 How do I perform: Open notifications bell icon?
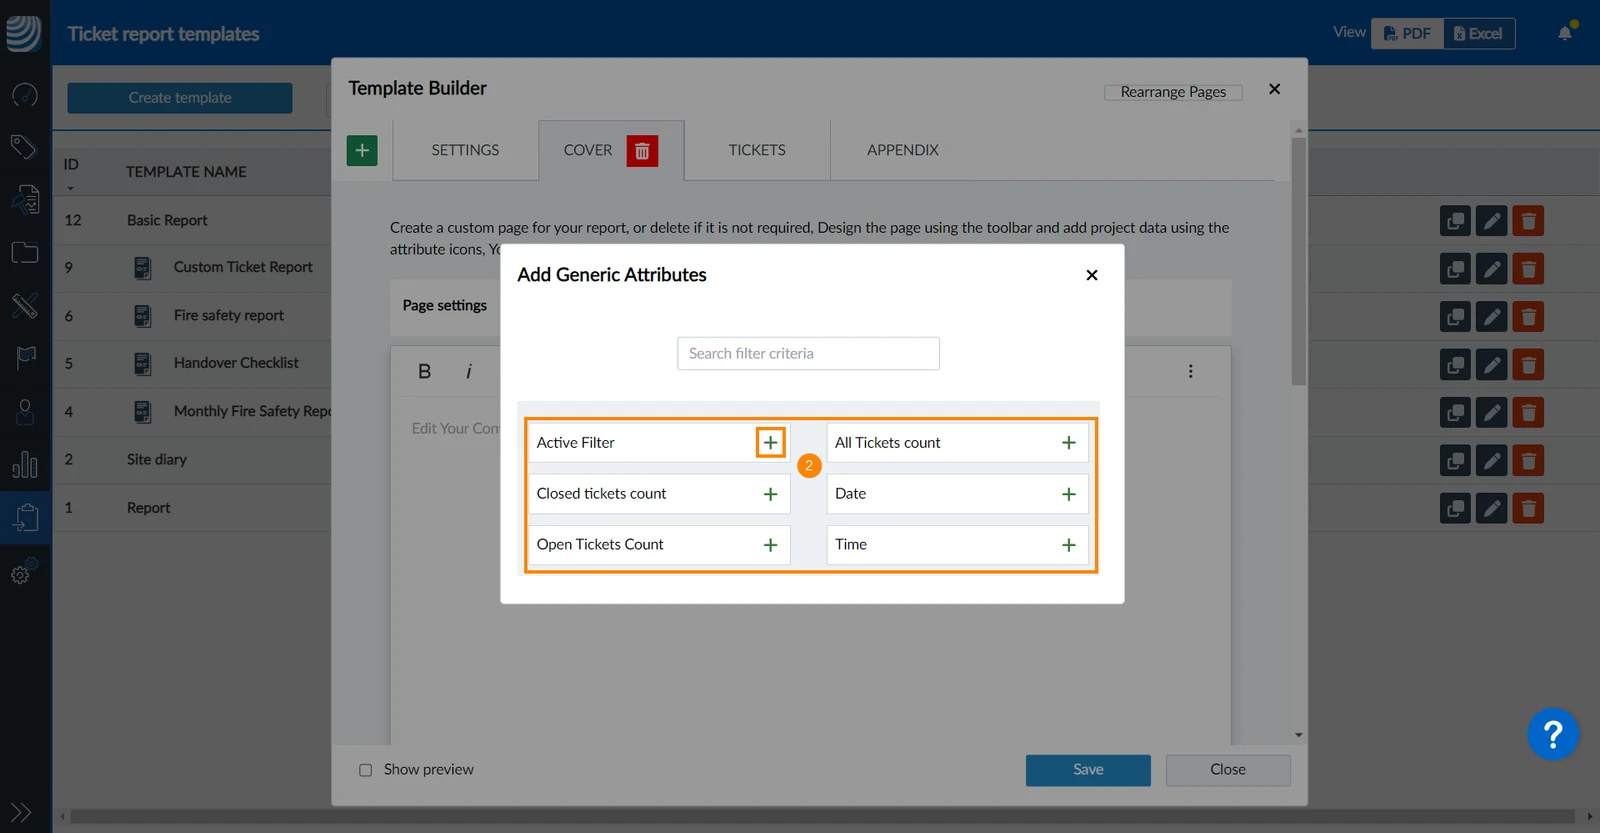point(1565,33)
